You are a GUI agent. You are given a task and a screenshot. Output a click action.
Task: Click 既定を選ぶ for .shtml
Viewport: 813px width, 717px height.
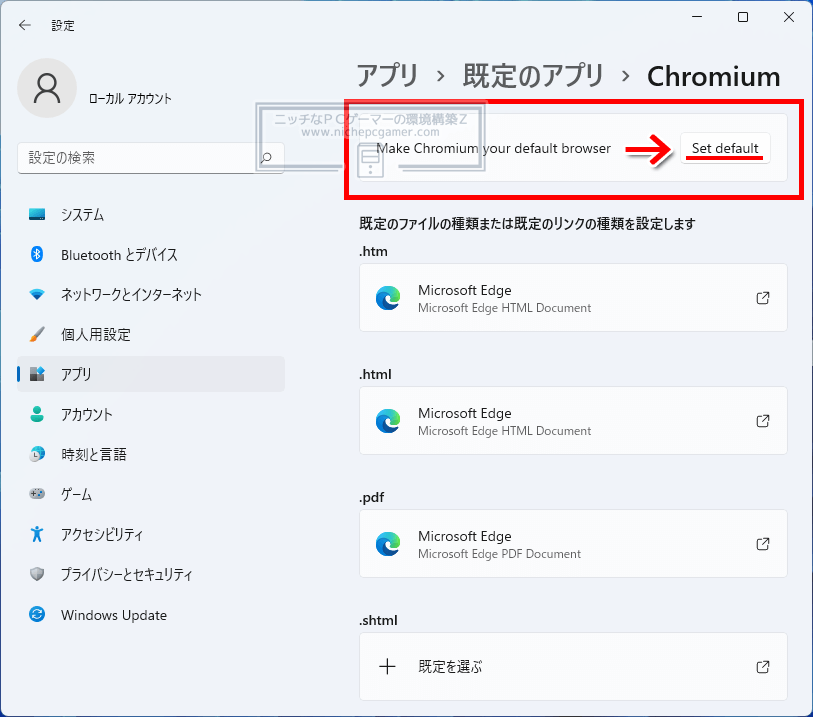(x=573, y=666)
